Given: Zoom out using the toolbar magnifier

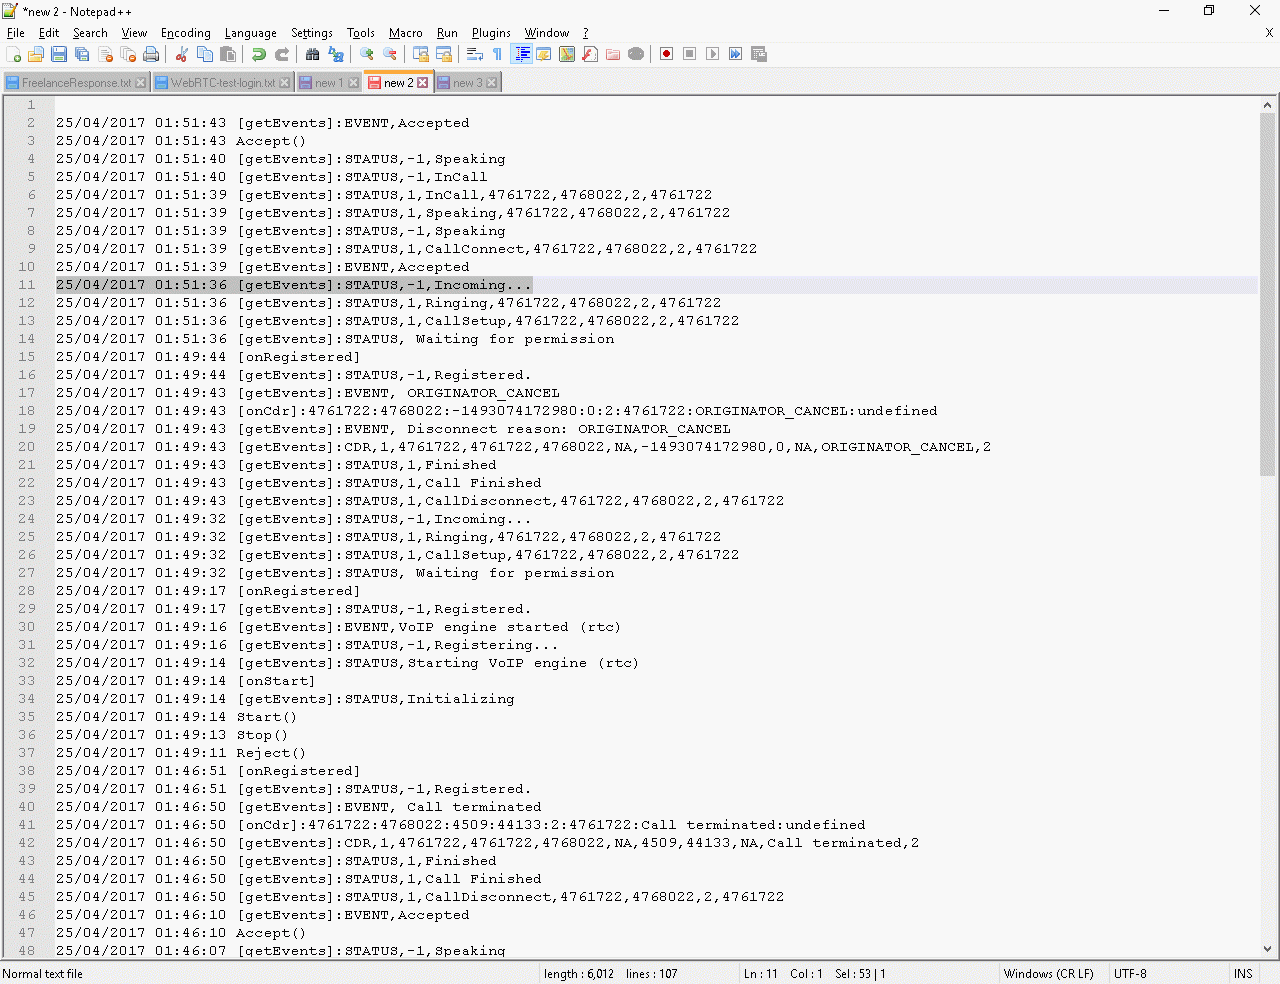Looking at the screenshot, I should pyautogui.click(x=390, y=54).
